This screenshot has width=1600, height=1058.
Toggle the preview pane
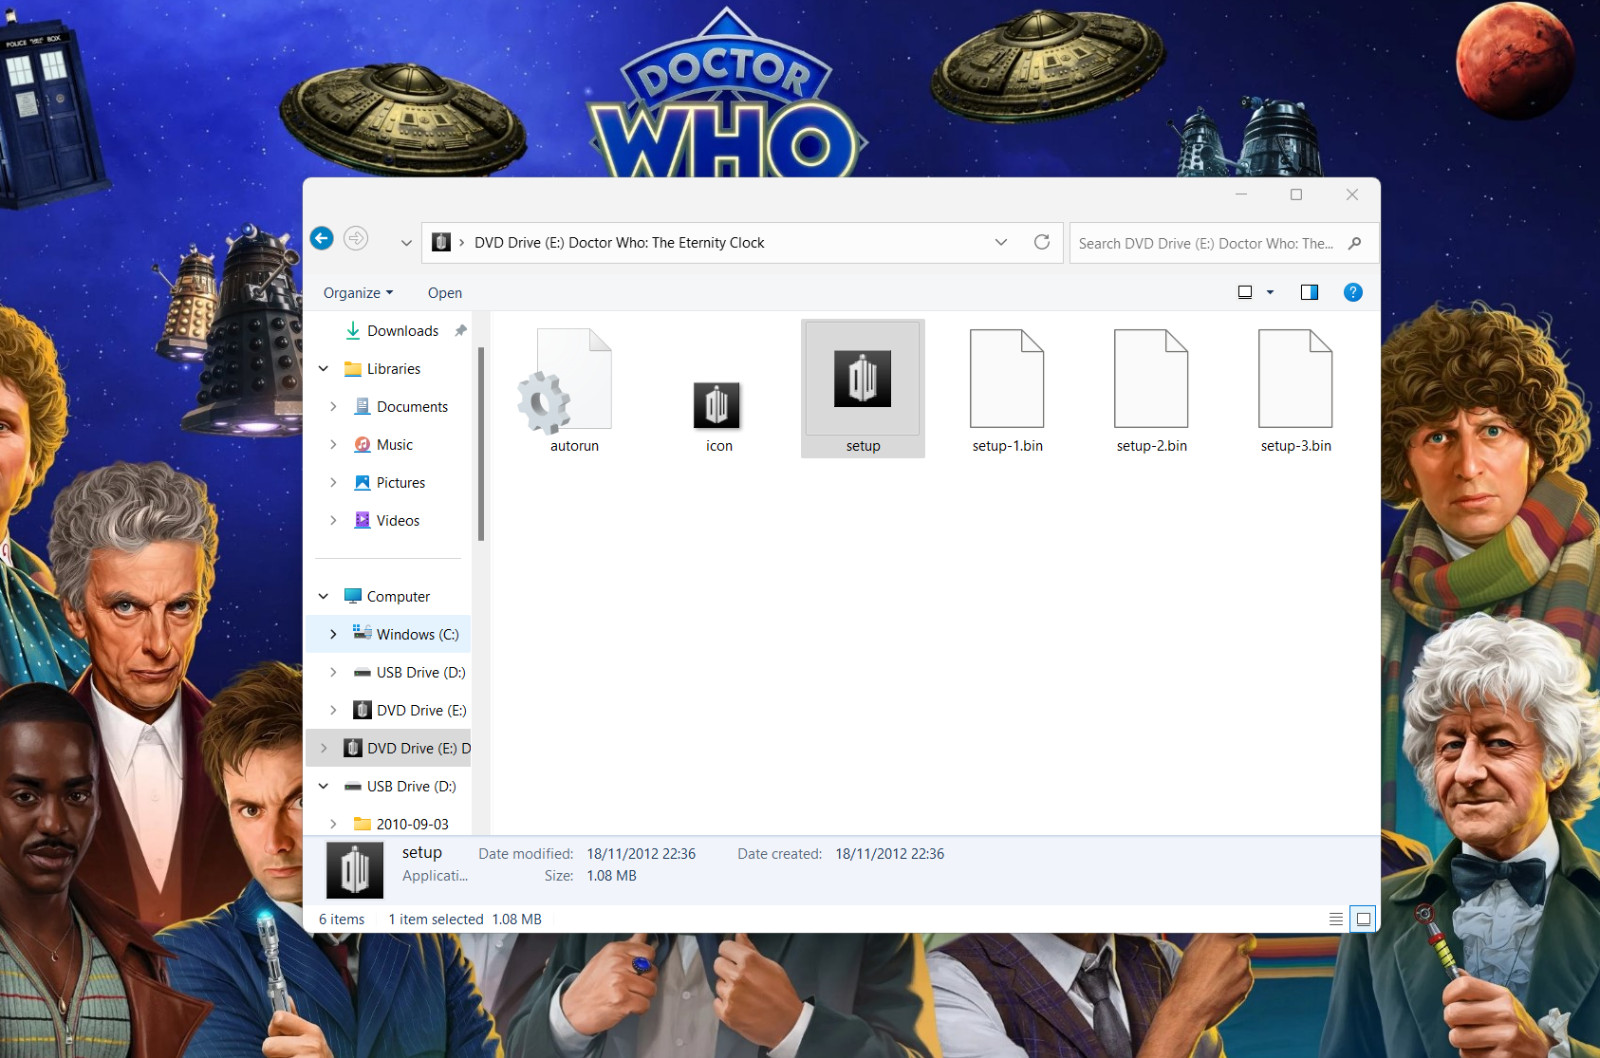pyautogui.click(x=1309, y=292)
